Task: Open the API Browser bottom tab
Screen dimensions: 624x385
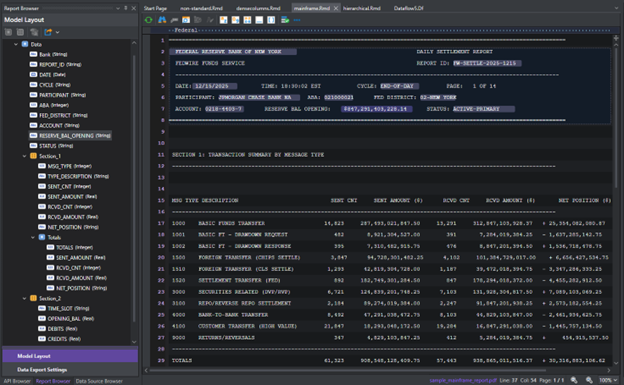Action: point(17,381)
